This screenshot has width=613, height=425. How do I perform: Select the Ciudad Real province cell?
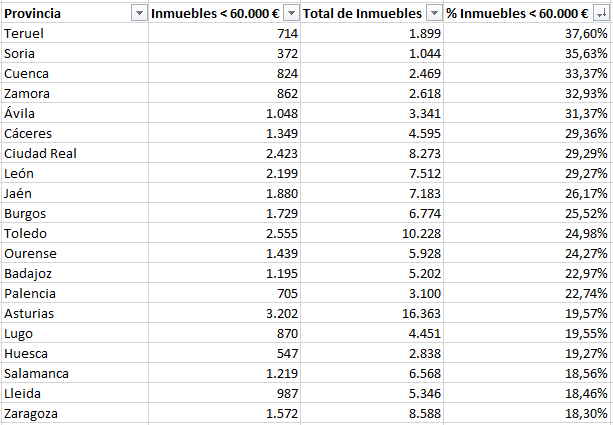coord(75,153)
